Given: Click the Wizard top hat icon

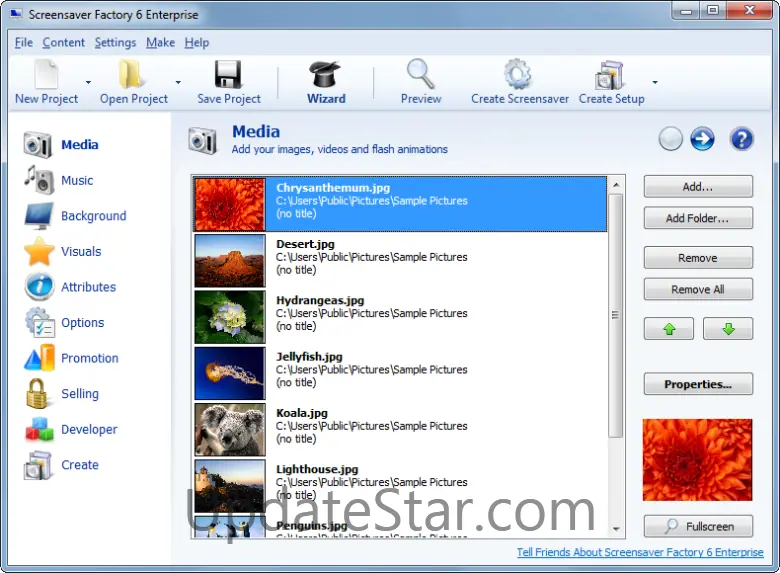Looking at the screenshot, I should click(x=325, y=76).
